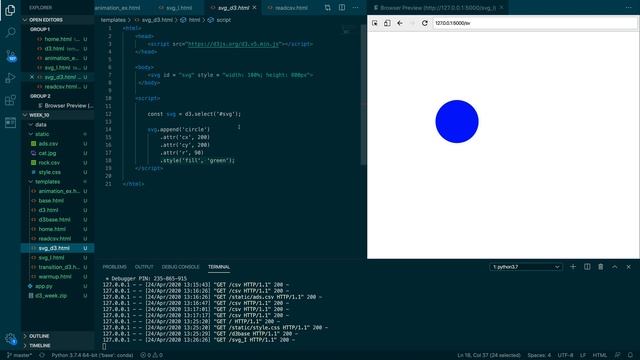The width and height of the screenshot is (640, 360).
Task: Select home.html in the Open Editors list
Action: coord(58,39)
